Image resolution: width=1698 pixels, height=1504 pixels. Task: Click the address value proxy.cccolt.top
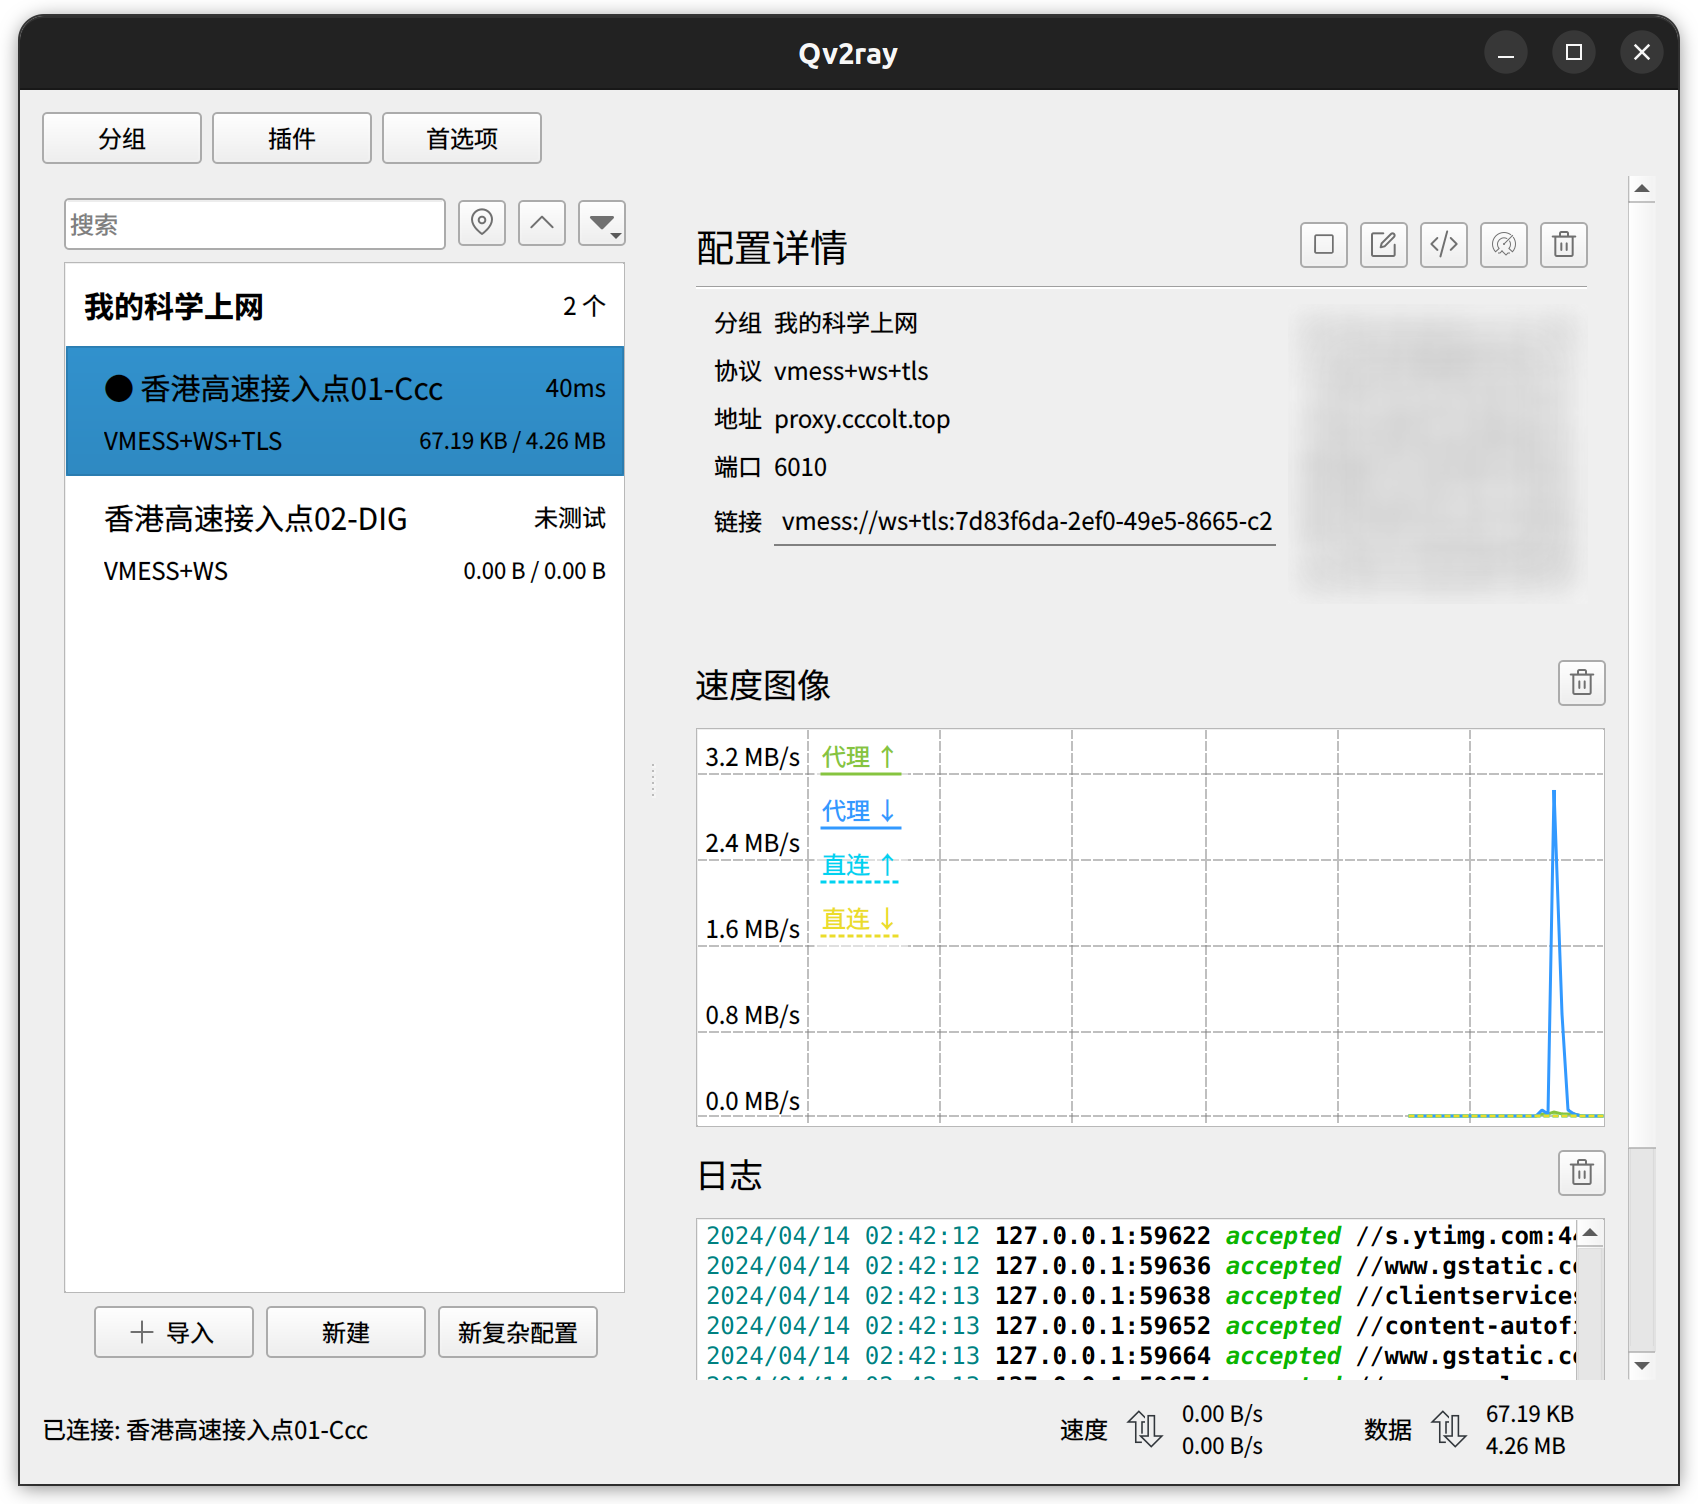[862, 419]
